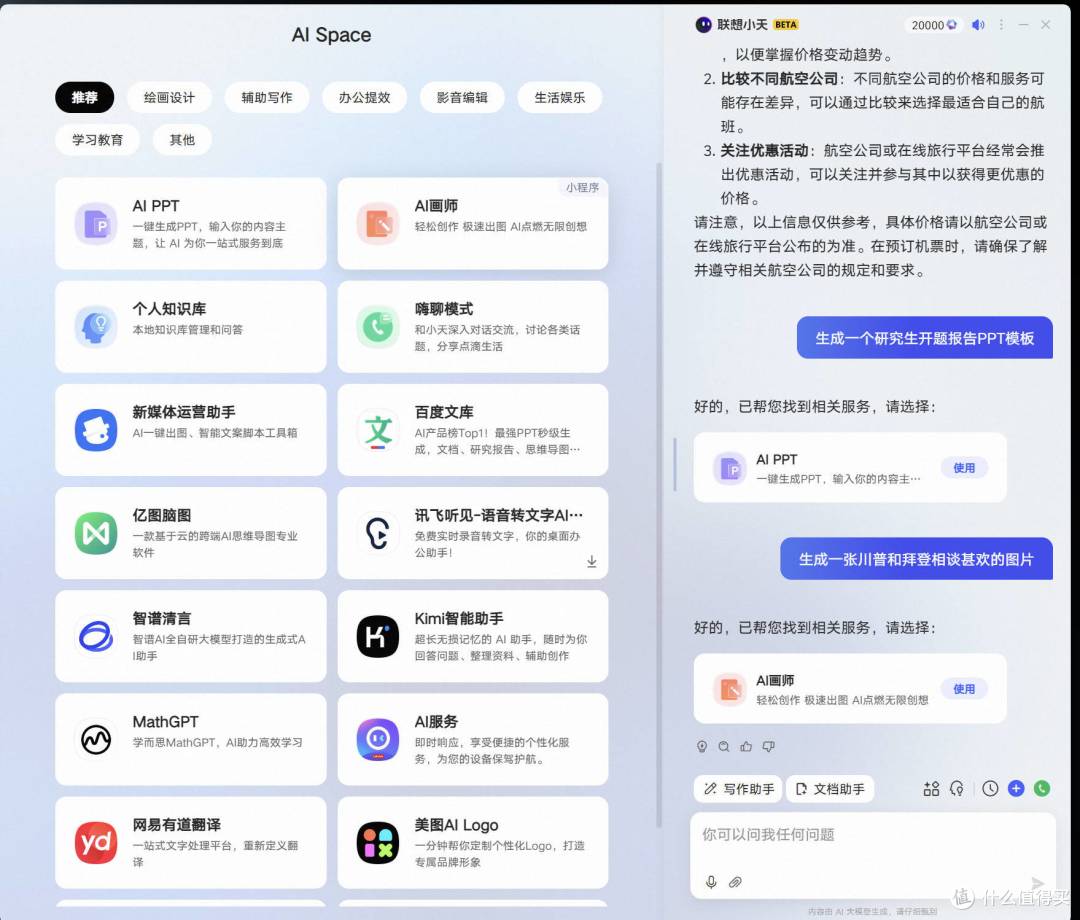Click the 生成一张川普和拜登相谈甚欢的图片 message bubble
The image size is (1080, 920).
coord(916,559)
